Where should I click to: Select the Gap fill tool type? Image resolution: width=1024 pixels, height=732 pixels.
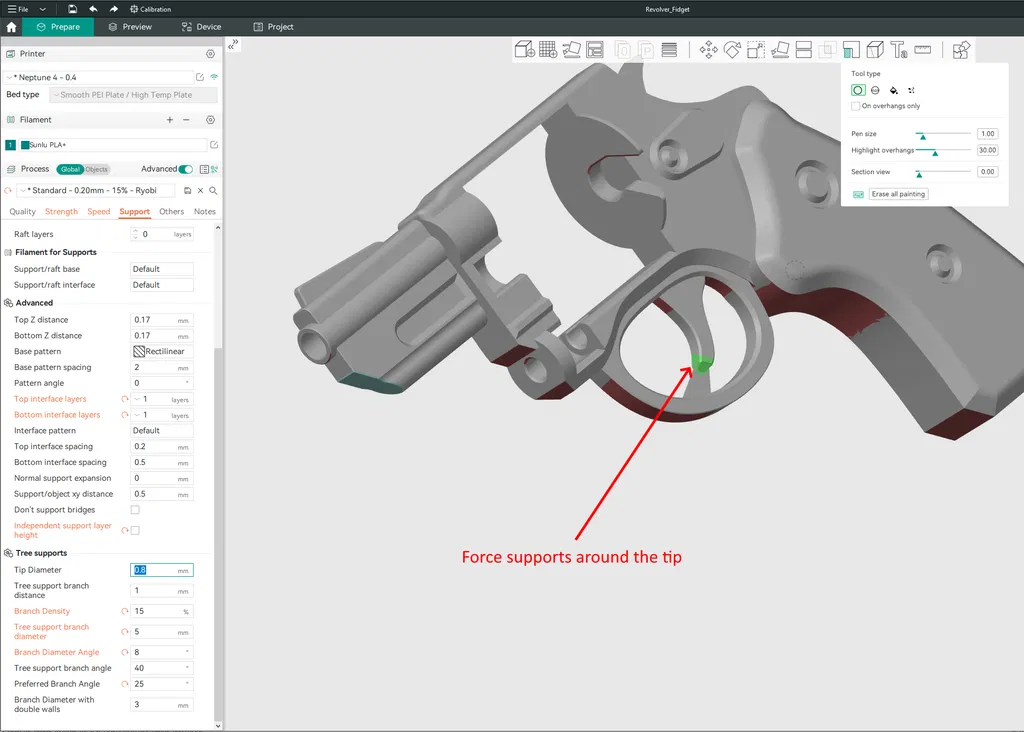pyautogui.click(x=911, y=90)
